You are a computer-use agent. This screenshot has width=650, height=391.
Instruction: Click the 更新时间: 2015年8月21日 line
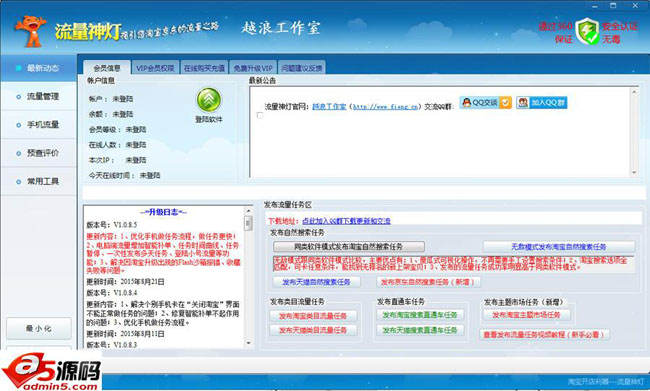(125, 282)
